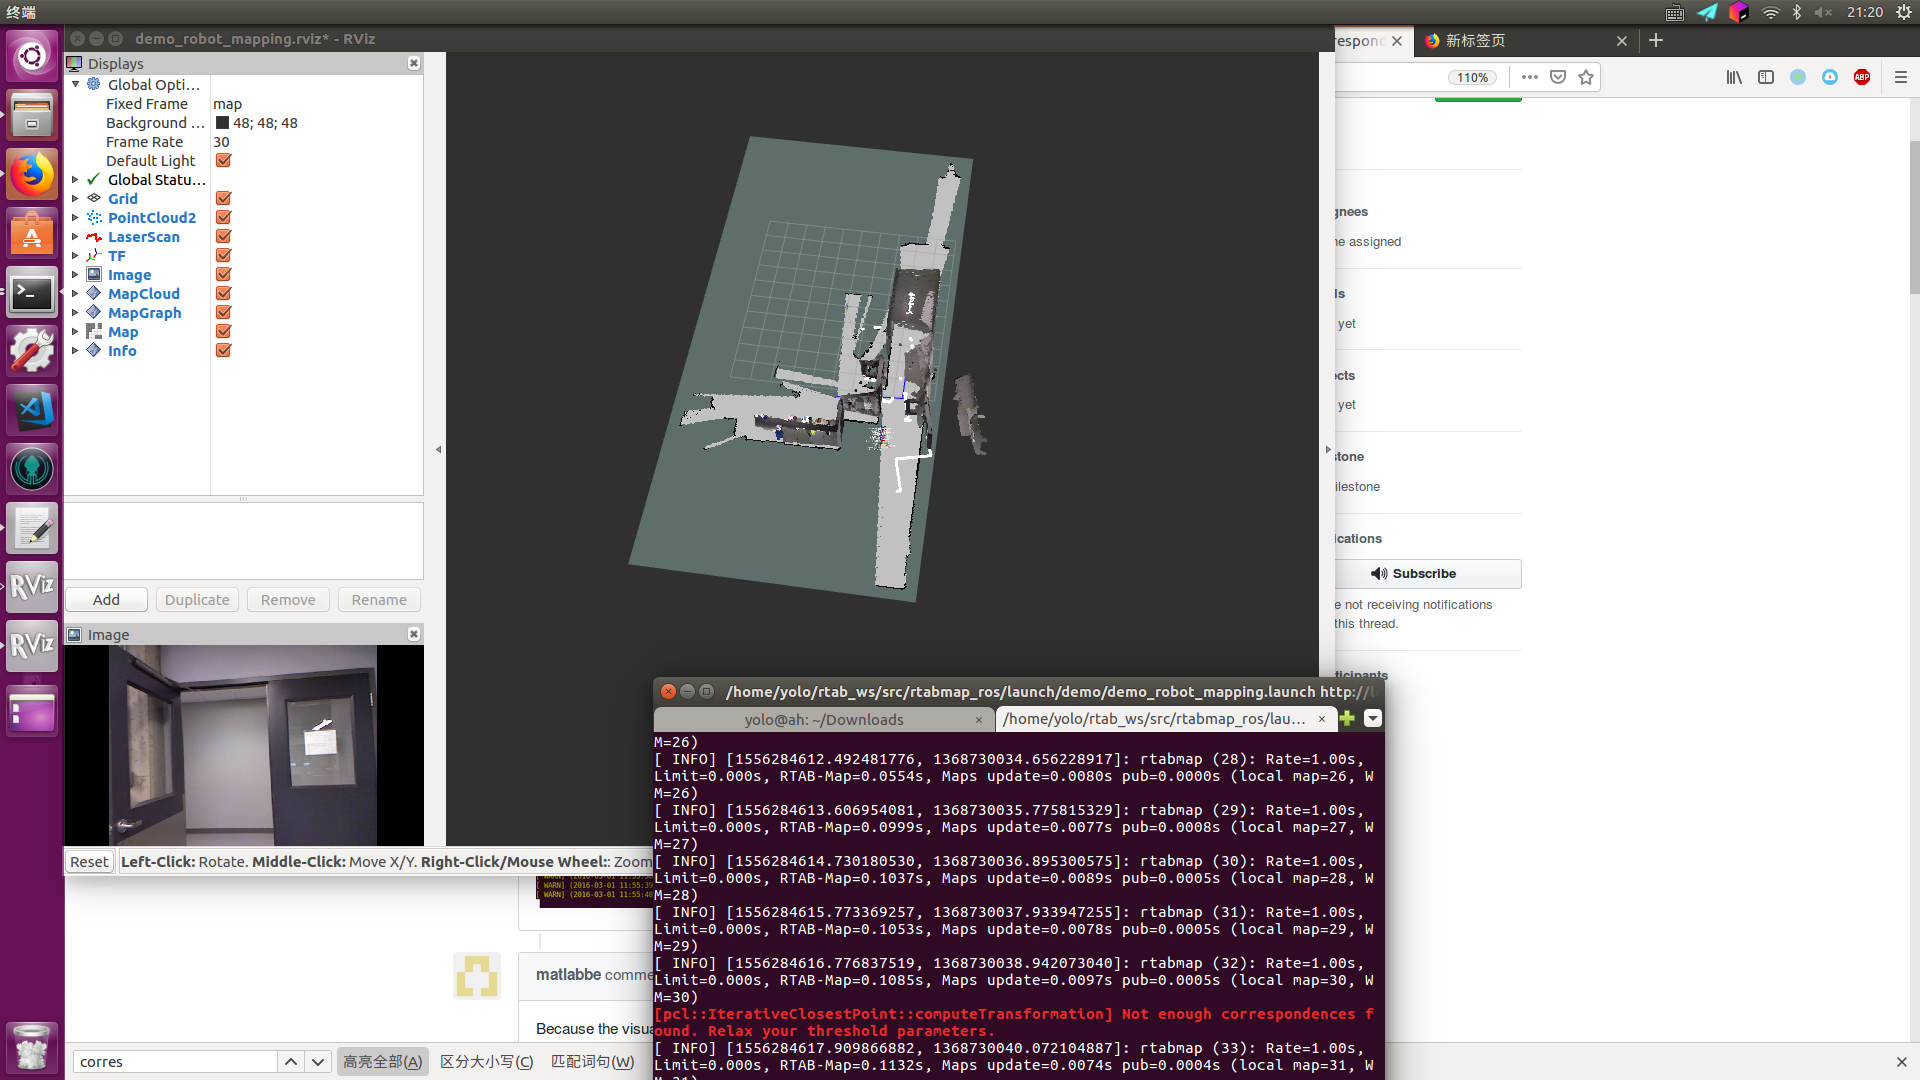Viewport: 1920px width, 1080px height.
Task: Toggle the MapCloud display checkbox
Action: point(224,293)
